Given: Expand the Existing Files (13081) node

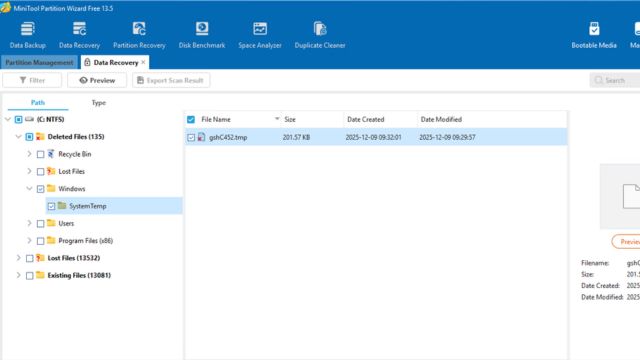Looking at the screenshot, I should (x=18, y=275).
